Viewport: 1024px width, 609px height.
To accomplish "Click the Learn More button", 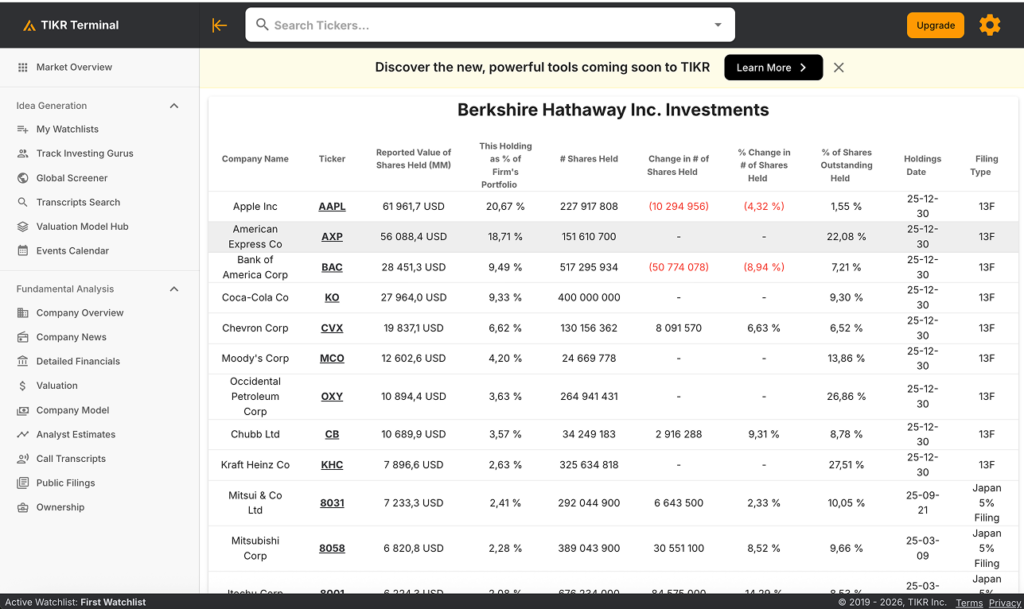I will pyautogui.click(x=773, y=68).
